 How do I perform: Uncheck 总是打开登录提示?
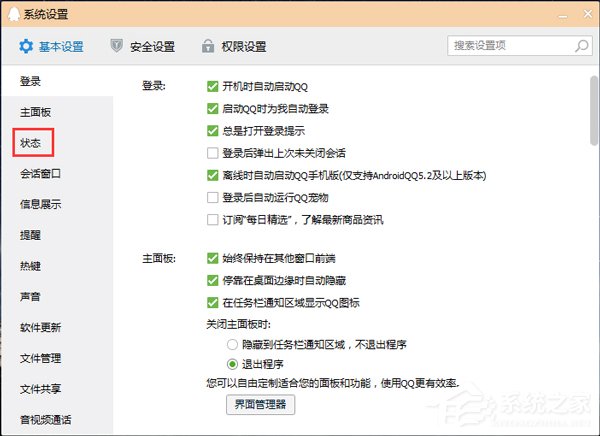coord(212,131)
